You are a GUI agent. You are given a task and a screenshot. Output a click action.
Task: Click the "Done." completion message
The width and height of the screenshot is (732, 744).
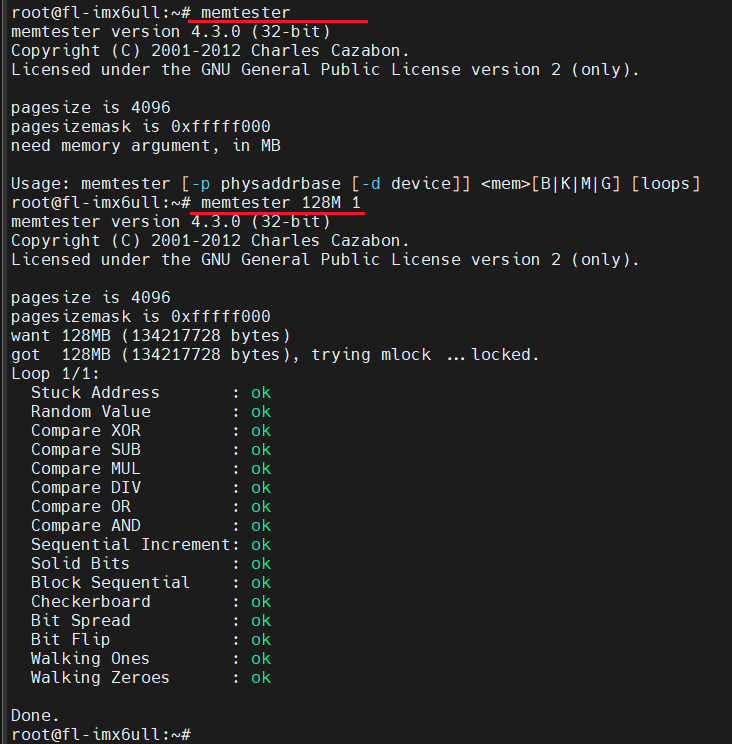click(35, 716)
